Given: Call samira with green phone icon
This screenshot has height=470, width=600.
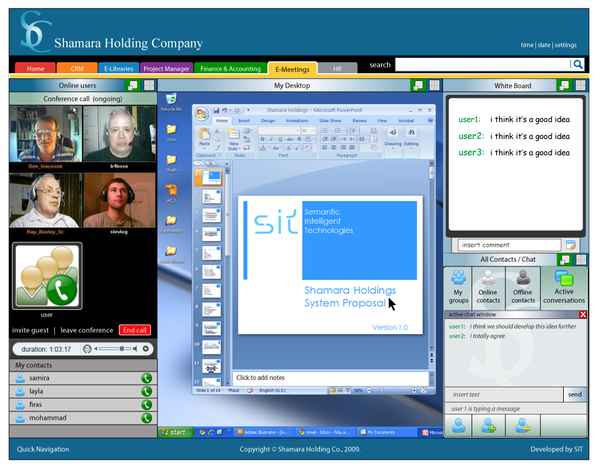Looking at the screenshot, I should pyautogui.click(x=147, y=378).
